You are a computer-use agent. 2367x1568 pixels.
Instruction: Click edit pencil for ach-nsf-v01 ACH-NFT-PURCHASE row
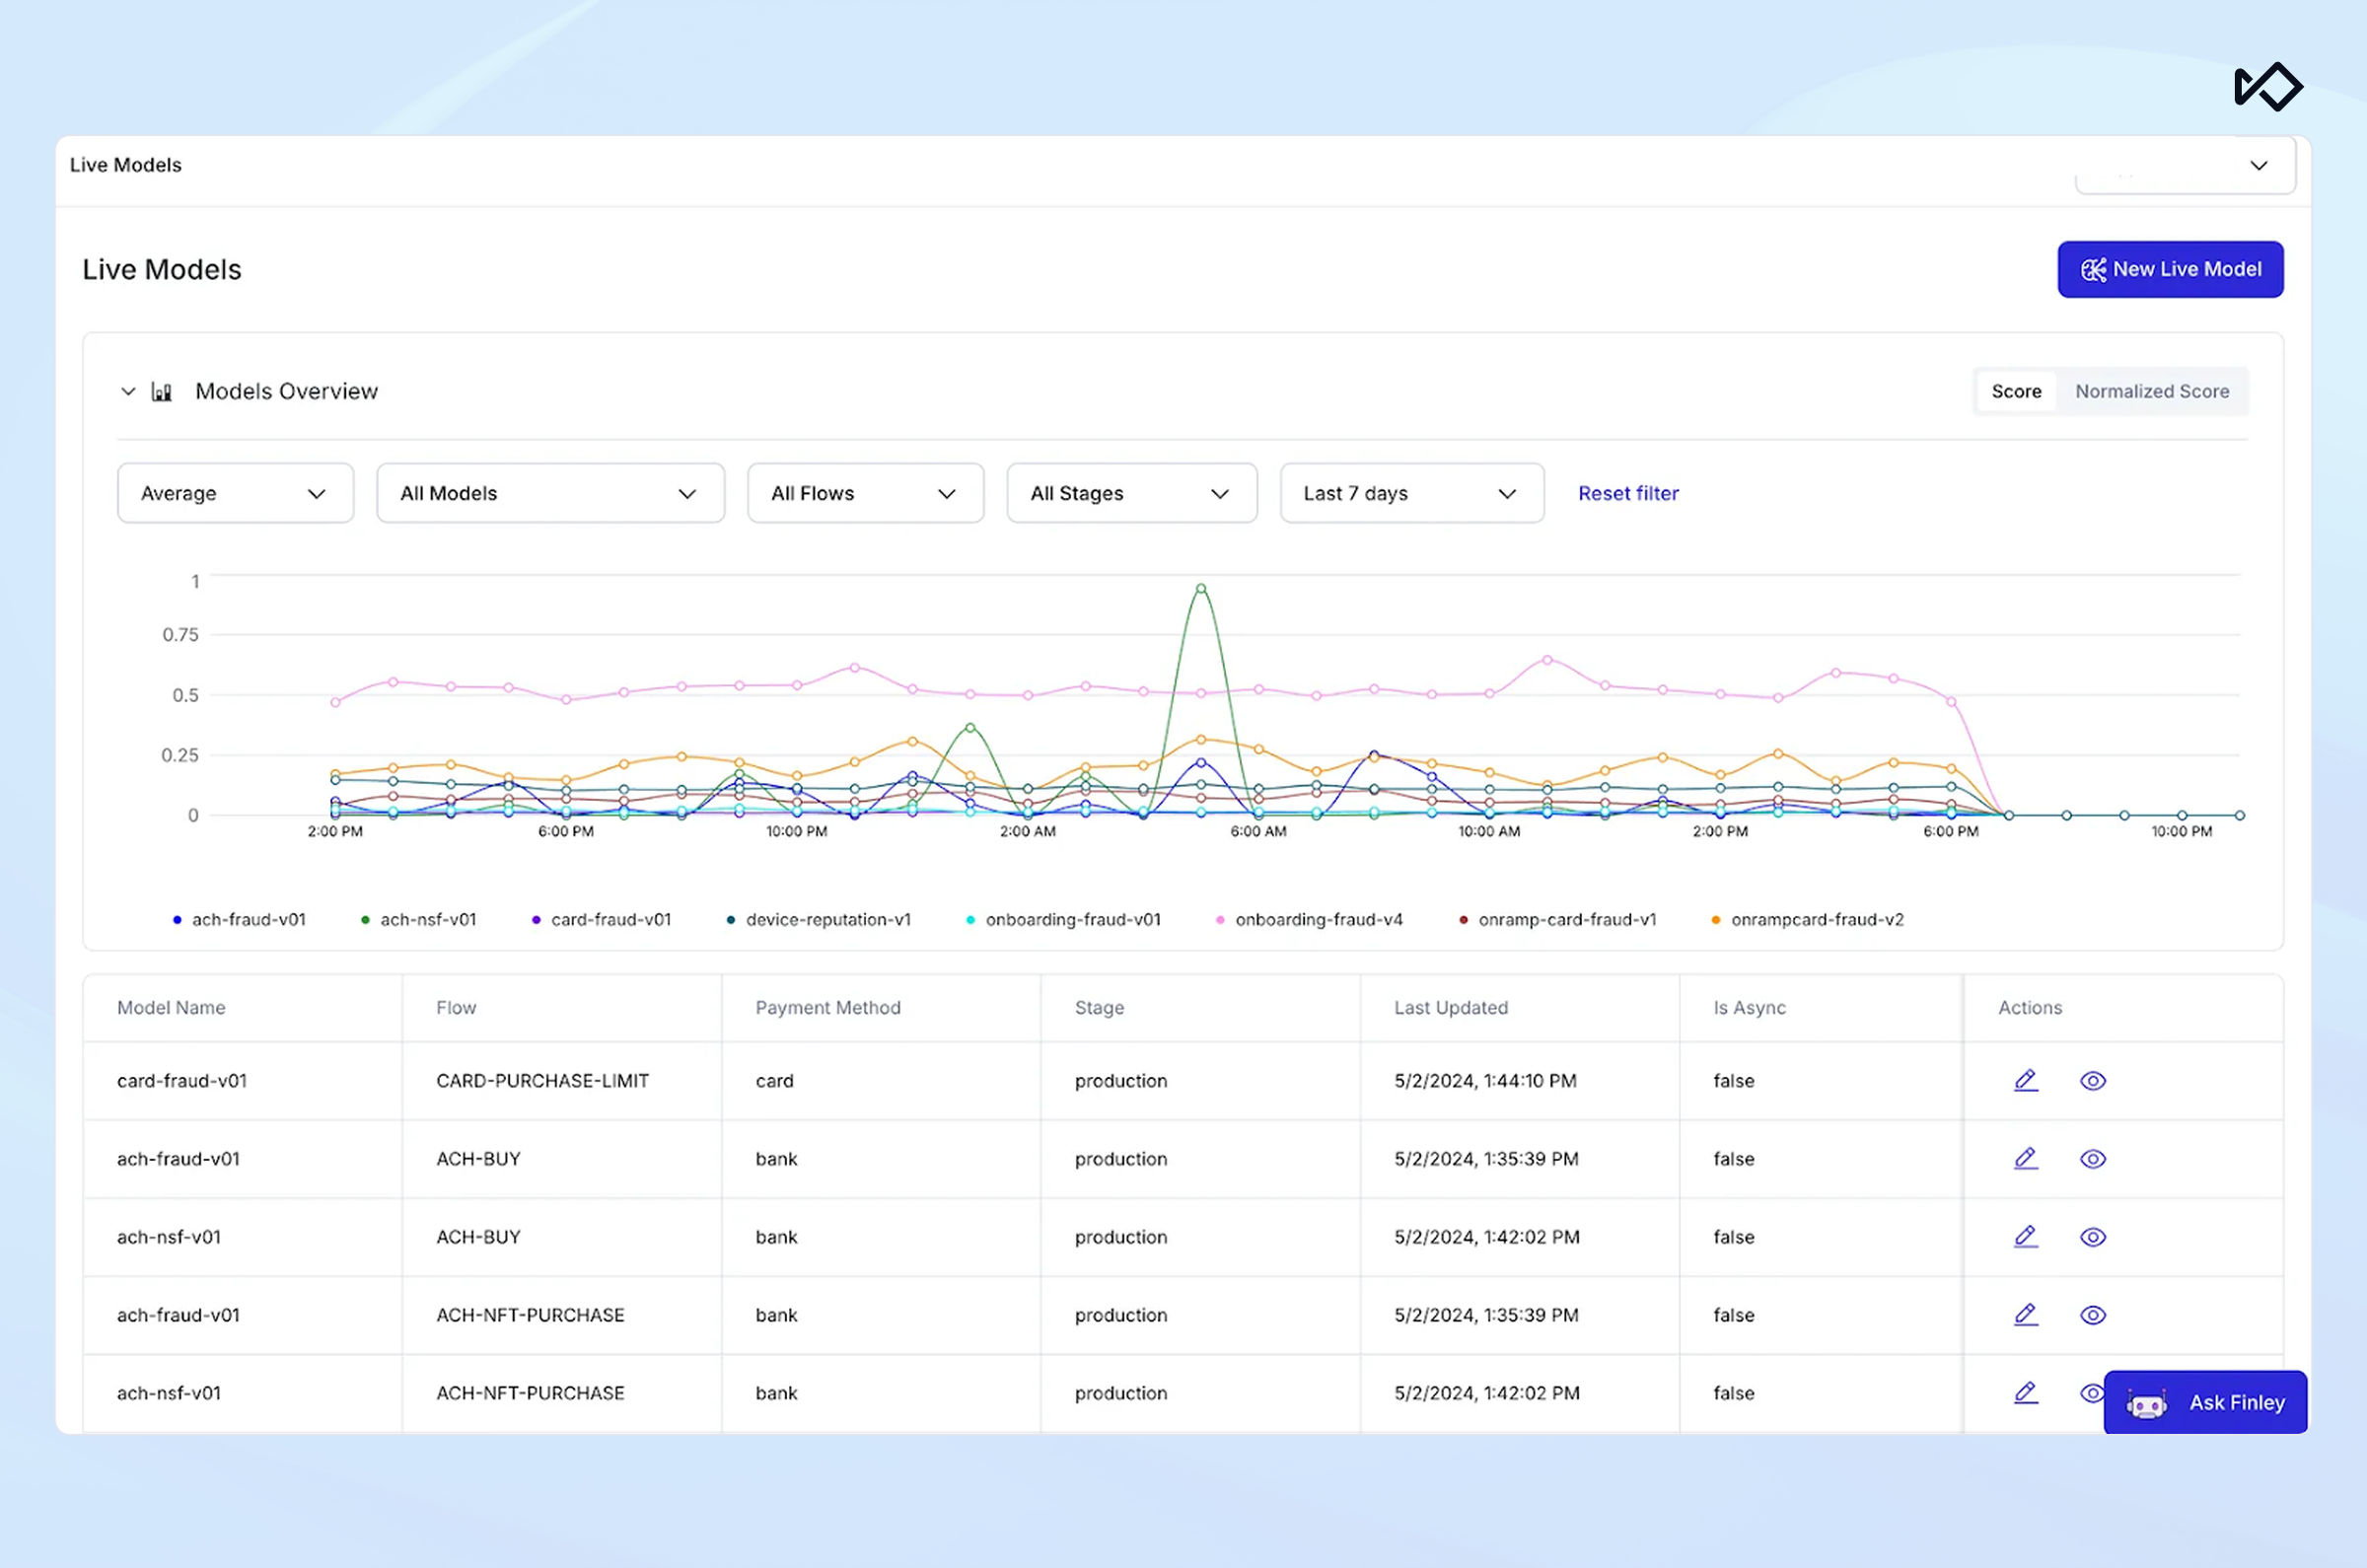[x=2025, y=1392]
